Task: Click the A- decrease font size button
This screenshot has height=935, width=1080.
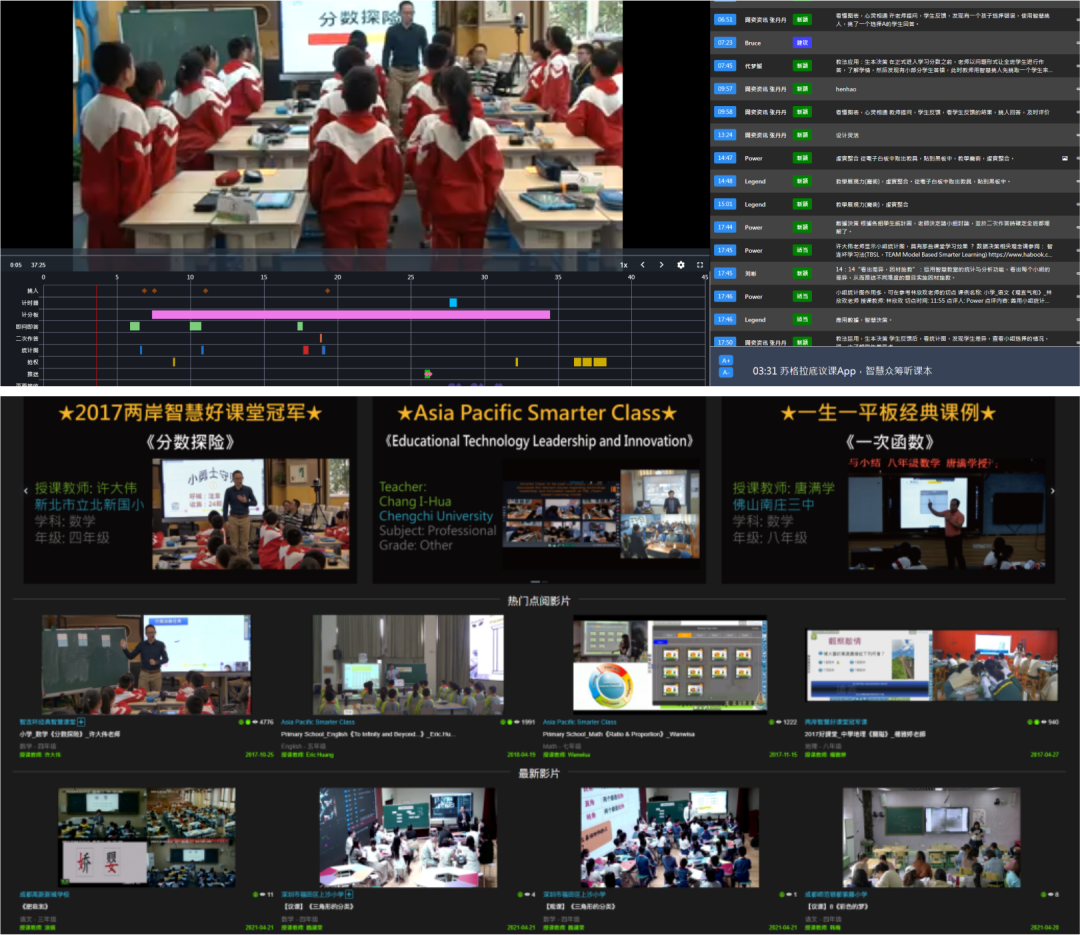Action: 726,373
